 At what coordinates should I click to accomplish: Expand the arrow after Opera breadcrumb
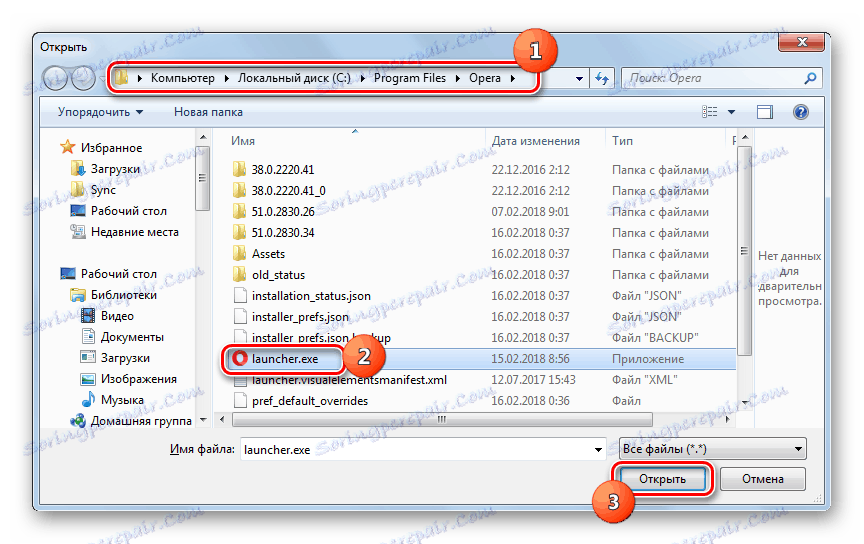[x=512, y=78]
